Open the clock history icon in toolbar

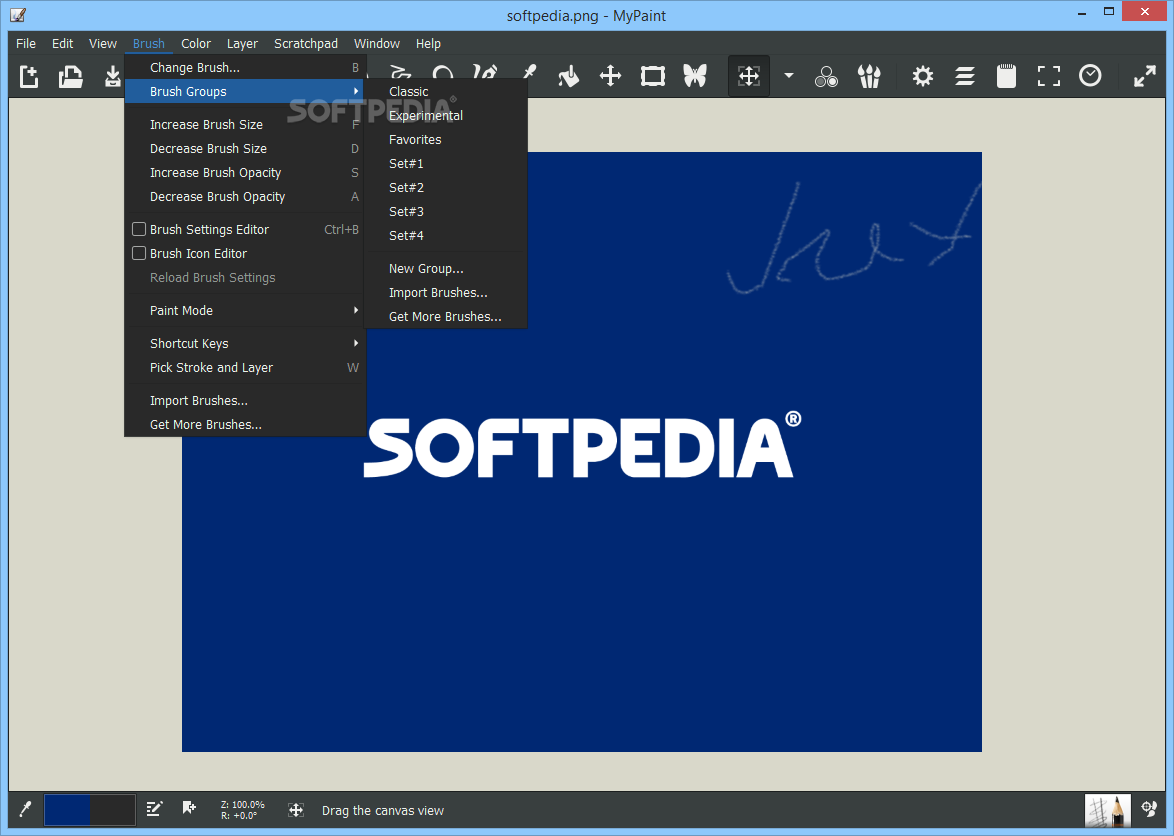(x=1090, y=76)
